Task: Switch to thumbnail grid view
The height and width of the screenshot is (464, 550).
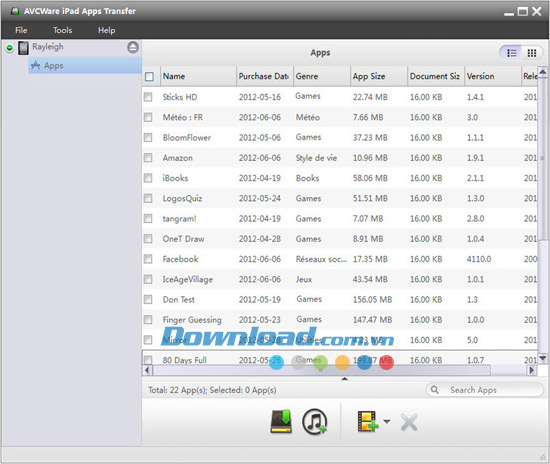Action: pos(532,53)
